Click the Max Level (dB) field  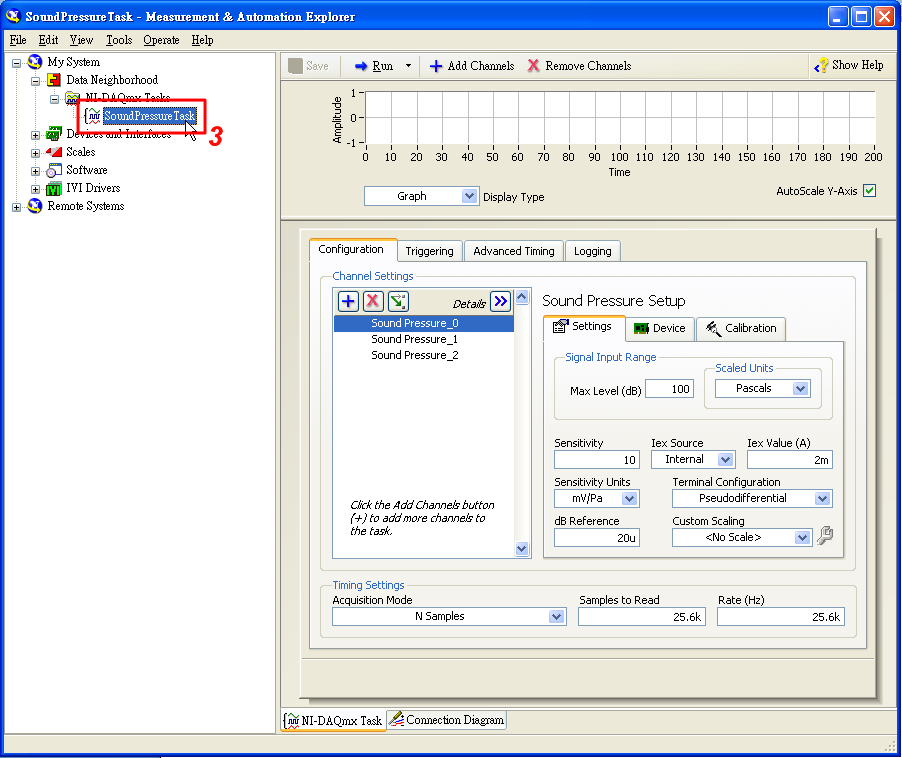click(x=670, y=389)
